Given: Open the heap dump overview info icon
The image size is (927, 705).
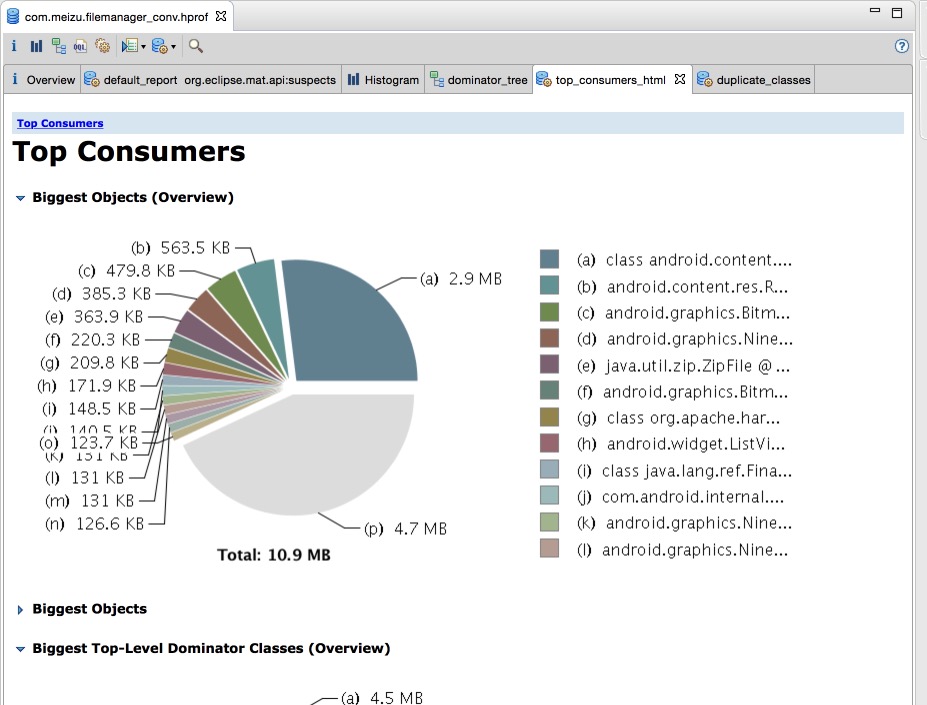Looking at the screenshot, I should pos(14,46).
